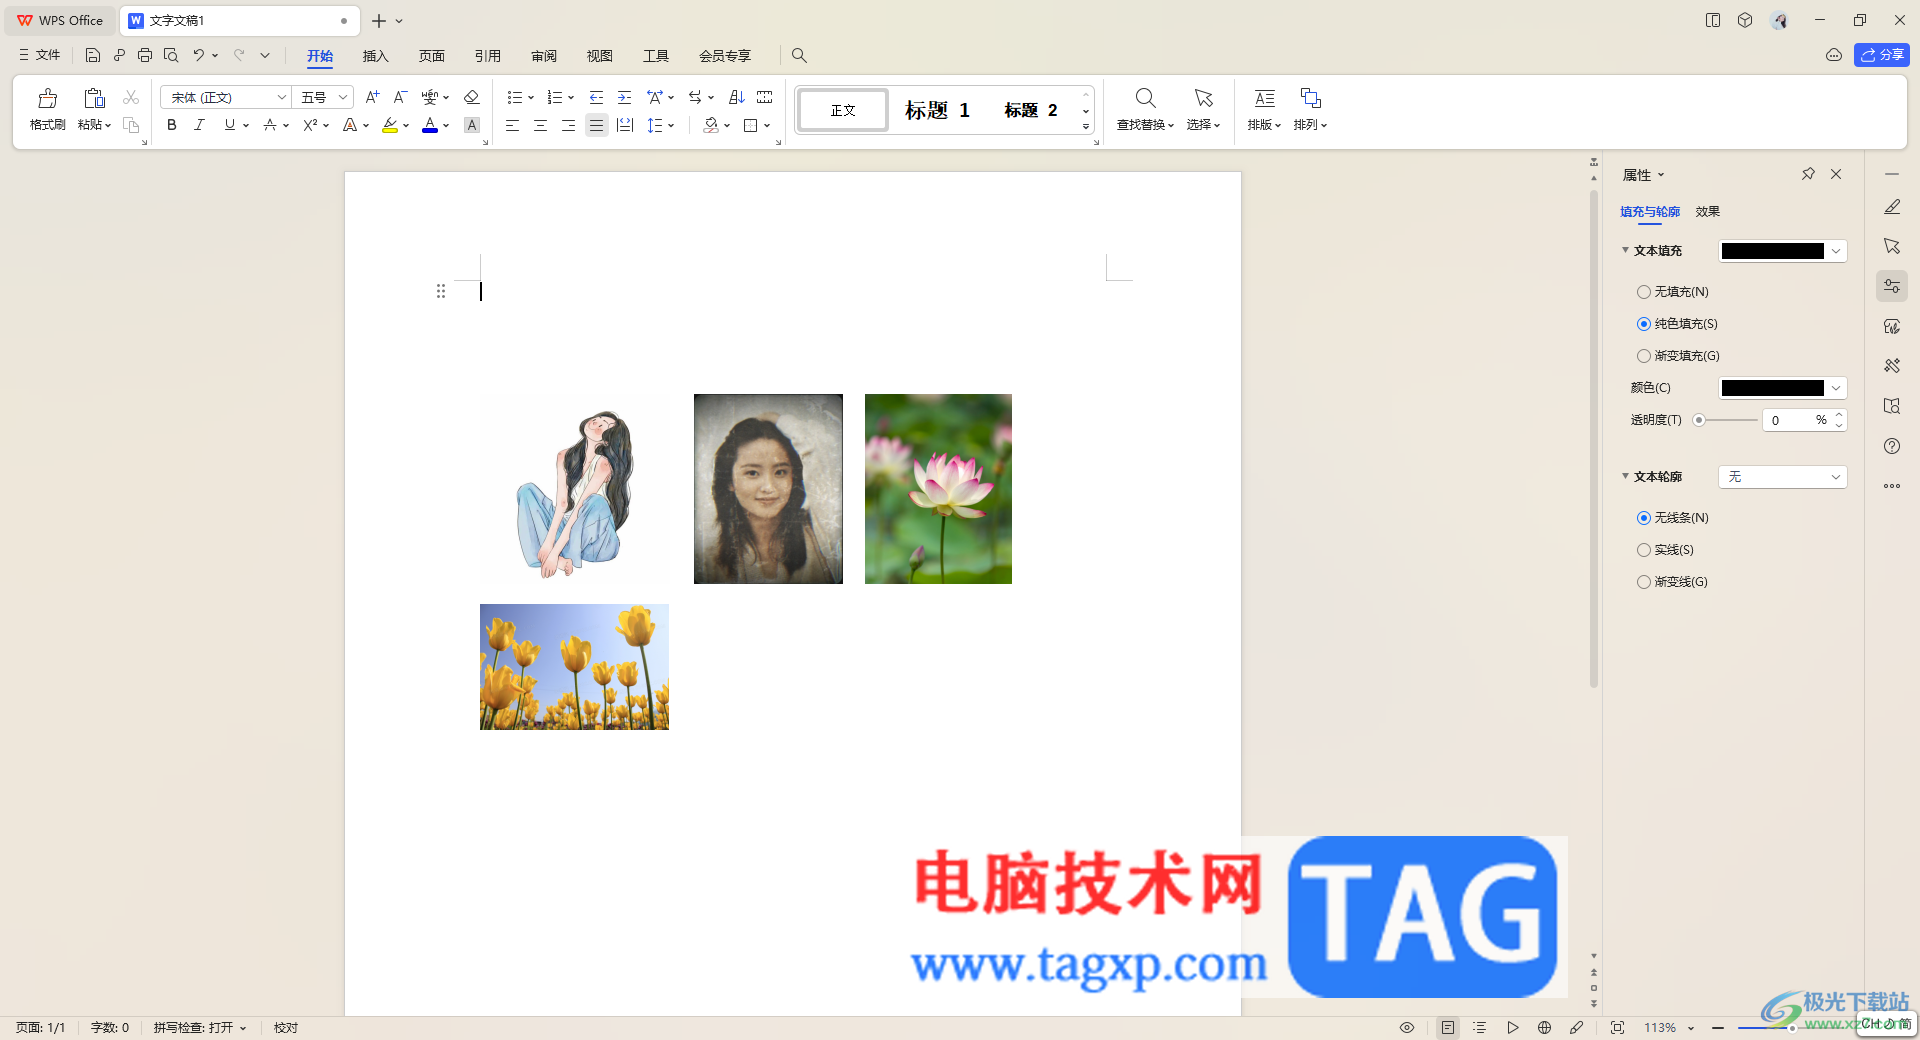1920x1040 pixels.
Task: Decrease paragraph indent
Action: tap(596, 97)
